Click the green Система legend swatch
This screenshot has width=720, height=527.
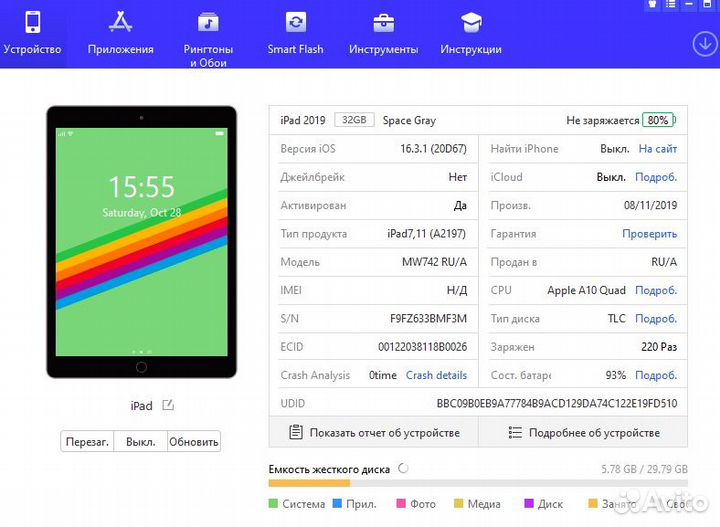[273, 504]
